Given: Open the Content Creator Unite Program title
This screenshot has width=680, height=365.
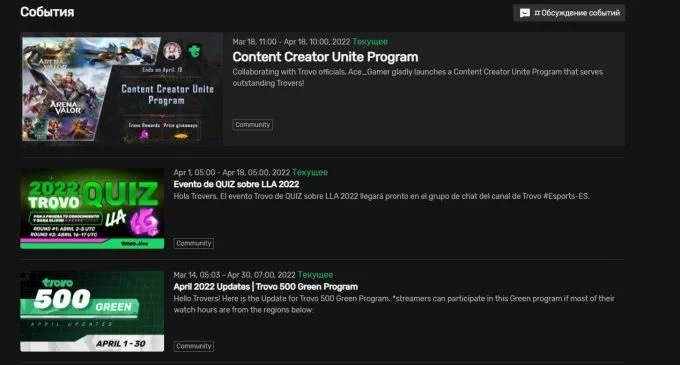Looking at the screenshot, I should point(325,57).
